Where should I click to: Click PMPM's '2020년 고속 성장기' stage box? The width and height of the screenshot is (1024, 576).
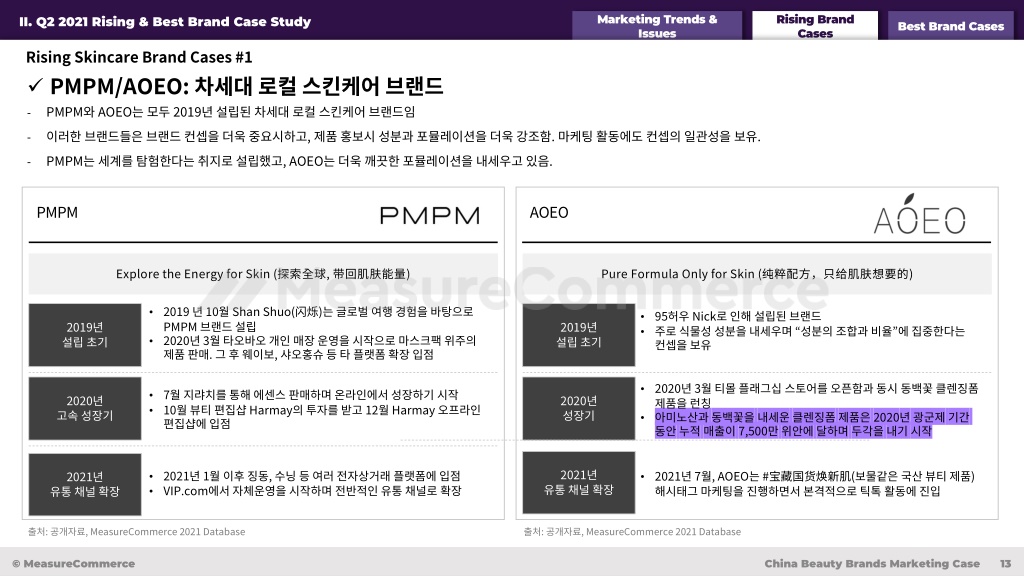tap(85, 408)
